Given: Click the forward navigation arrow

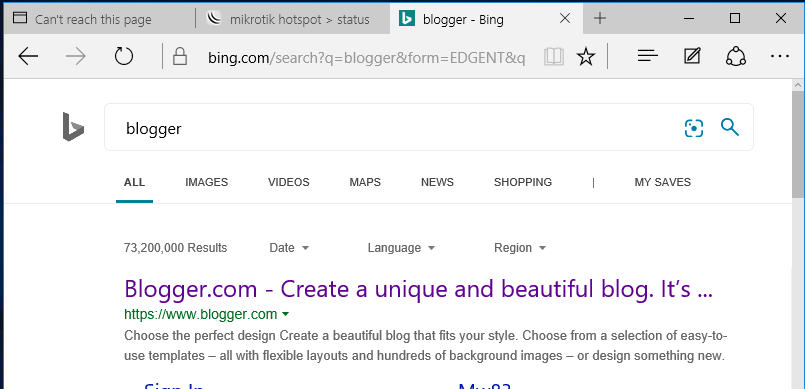Looking at the screenshot, I should point(76,56).
